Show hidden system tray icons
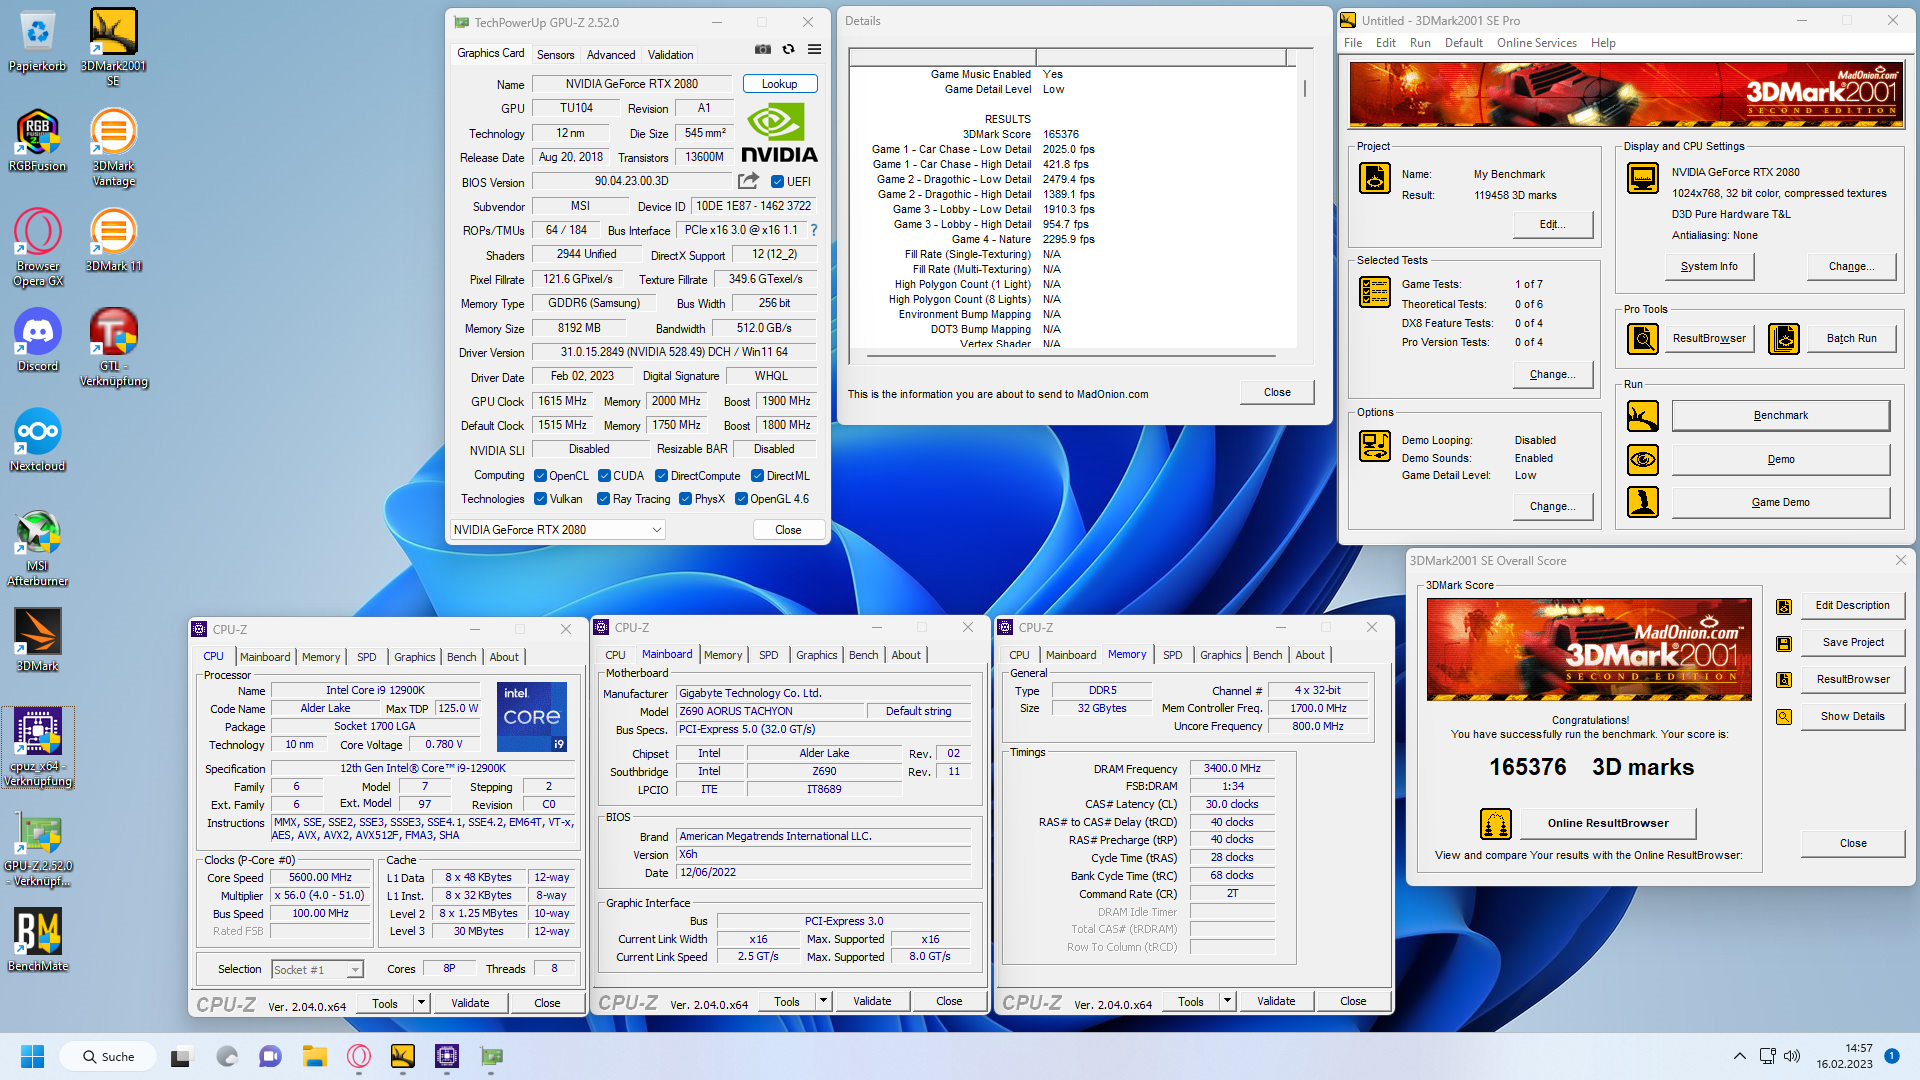This screenshot has height=1080, width=1920. [1739, 1056]
